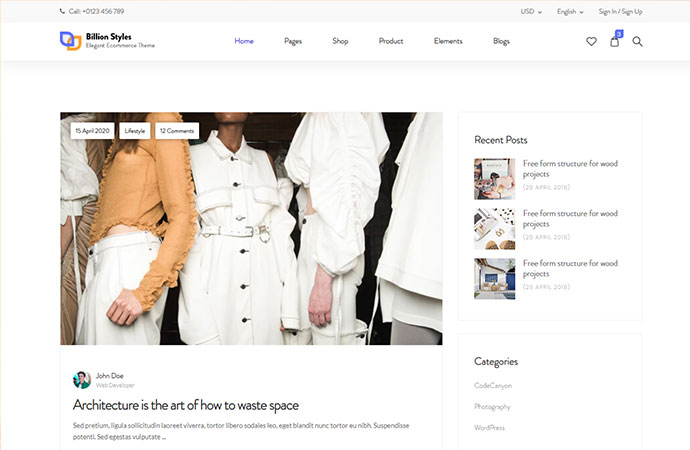
Task: Open the shopping cart bag icon
Action: point(614,42)
